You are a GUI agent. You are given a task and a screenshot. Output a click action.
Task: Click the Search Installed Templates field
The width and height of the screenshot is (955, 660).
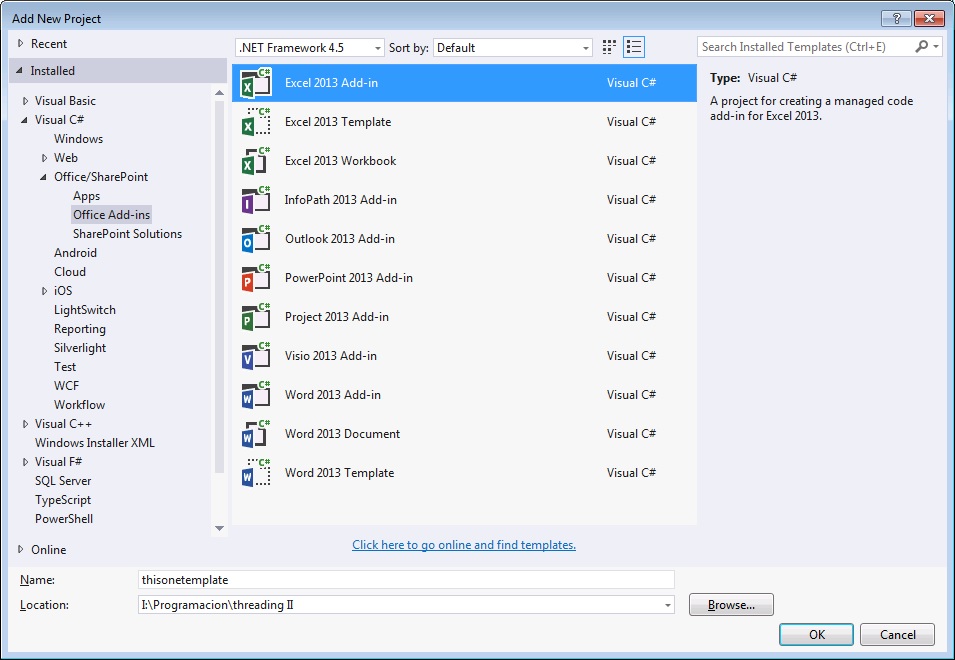[x=805, y=47]
